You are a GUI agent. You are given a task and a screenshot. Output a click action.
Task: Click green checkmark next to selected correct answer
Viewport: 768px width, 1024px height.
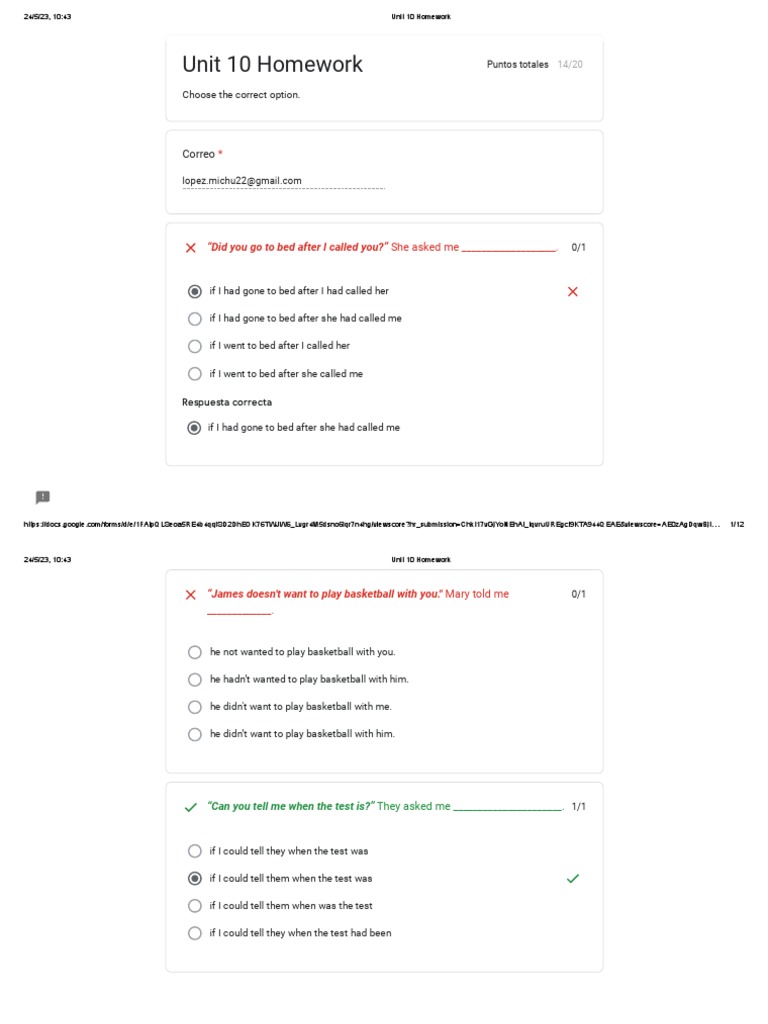click(x=572, y=879)
